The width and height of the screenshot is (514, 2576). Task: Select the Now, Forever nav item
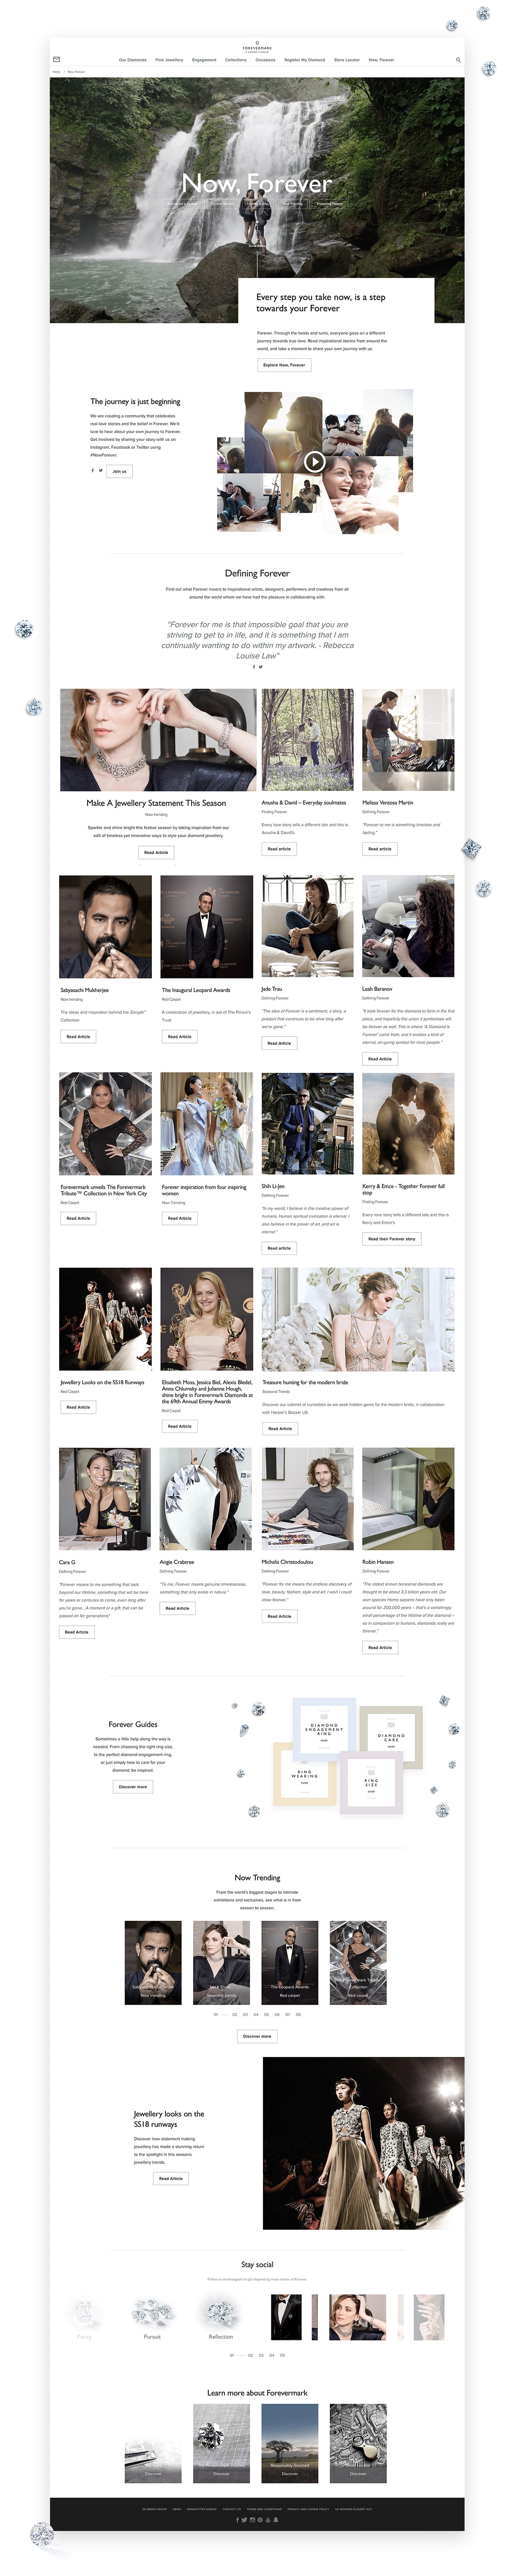click(x=381, y=60)
